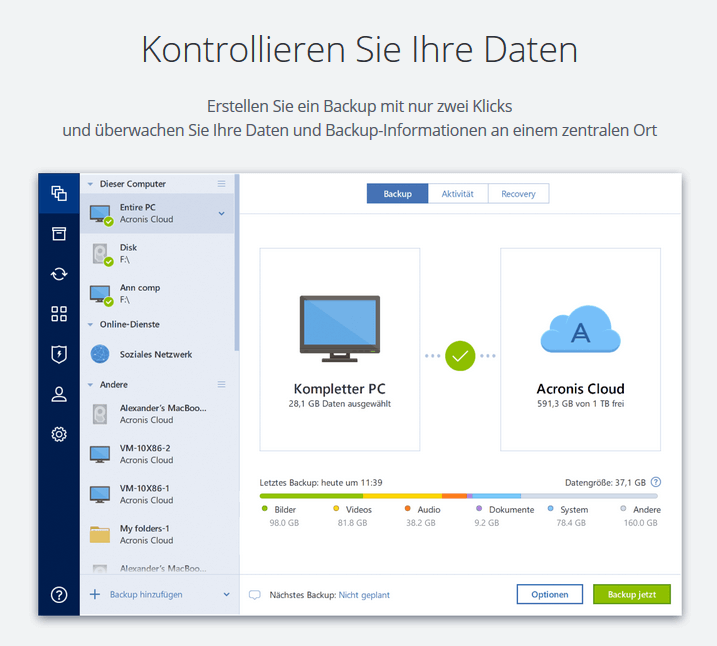Click the Entire PC monitor icon

click(x=101, y=214)
